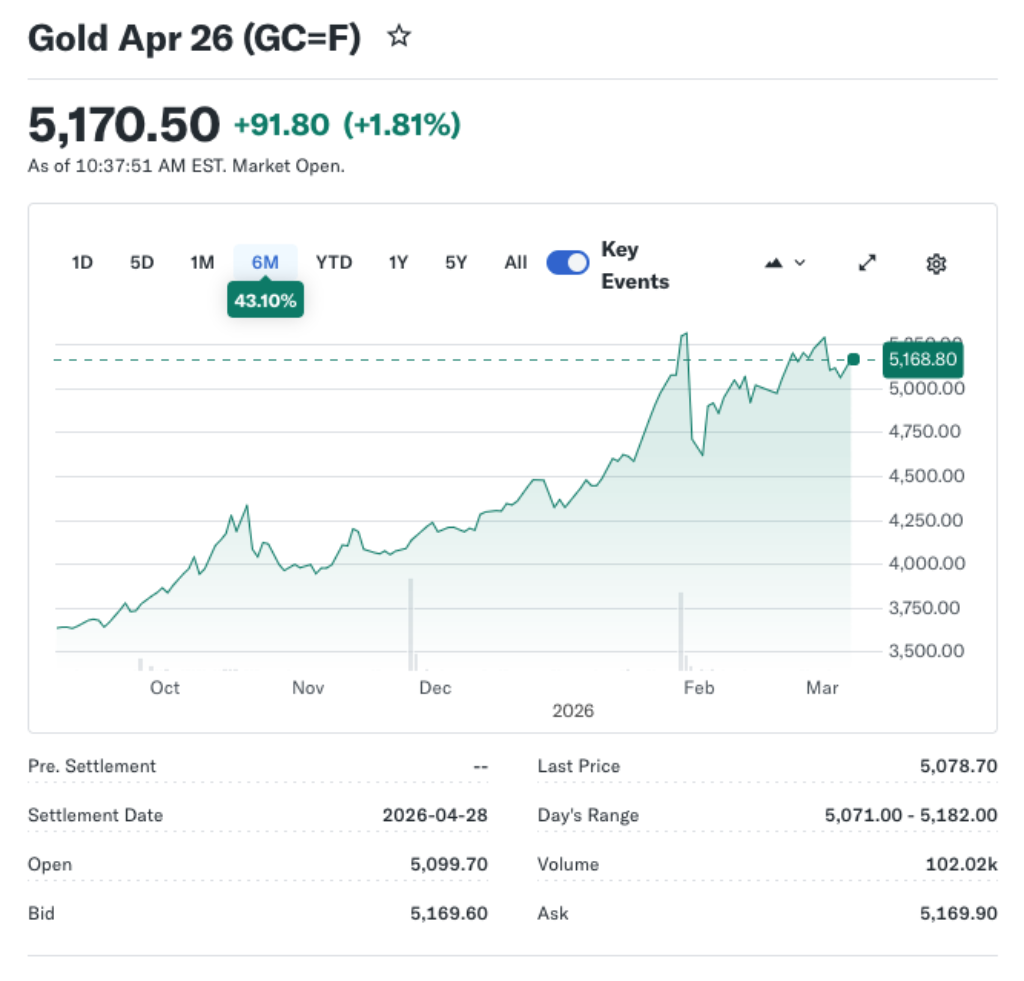The height and width of the screenshot is (981, 1024).
Task: Click the Settlement Date label
Action: pyautogui.click(x=95, y=815)
